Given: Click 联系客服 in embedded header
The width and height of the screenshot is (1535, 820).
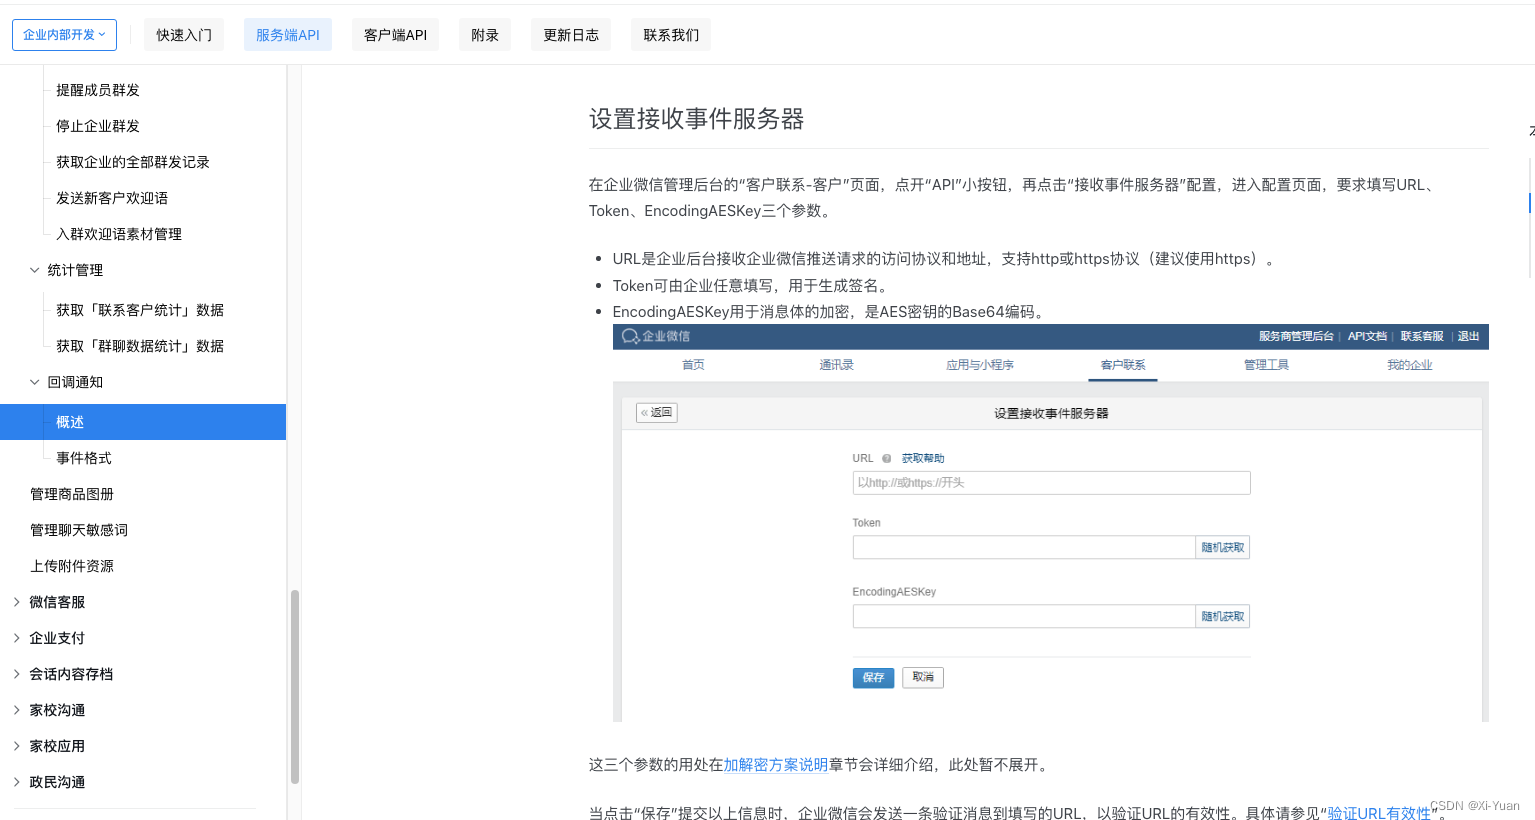Looking at the screenshot, I should pyautogui.click(x=1422, y=336).
